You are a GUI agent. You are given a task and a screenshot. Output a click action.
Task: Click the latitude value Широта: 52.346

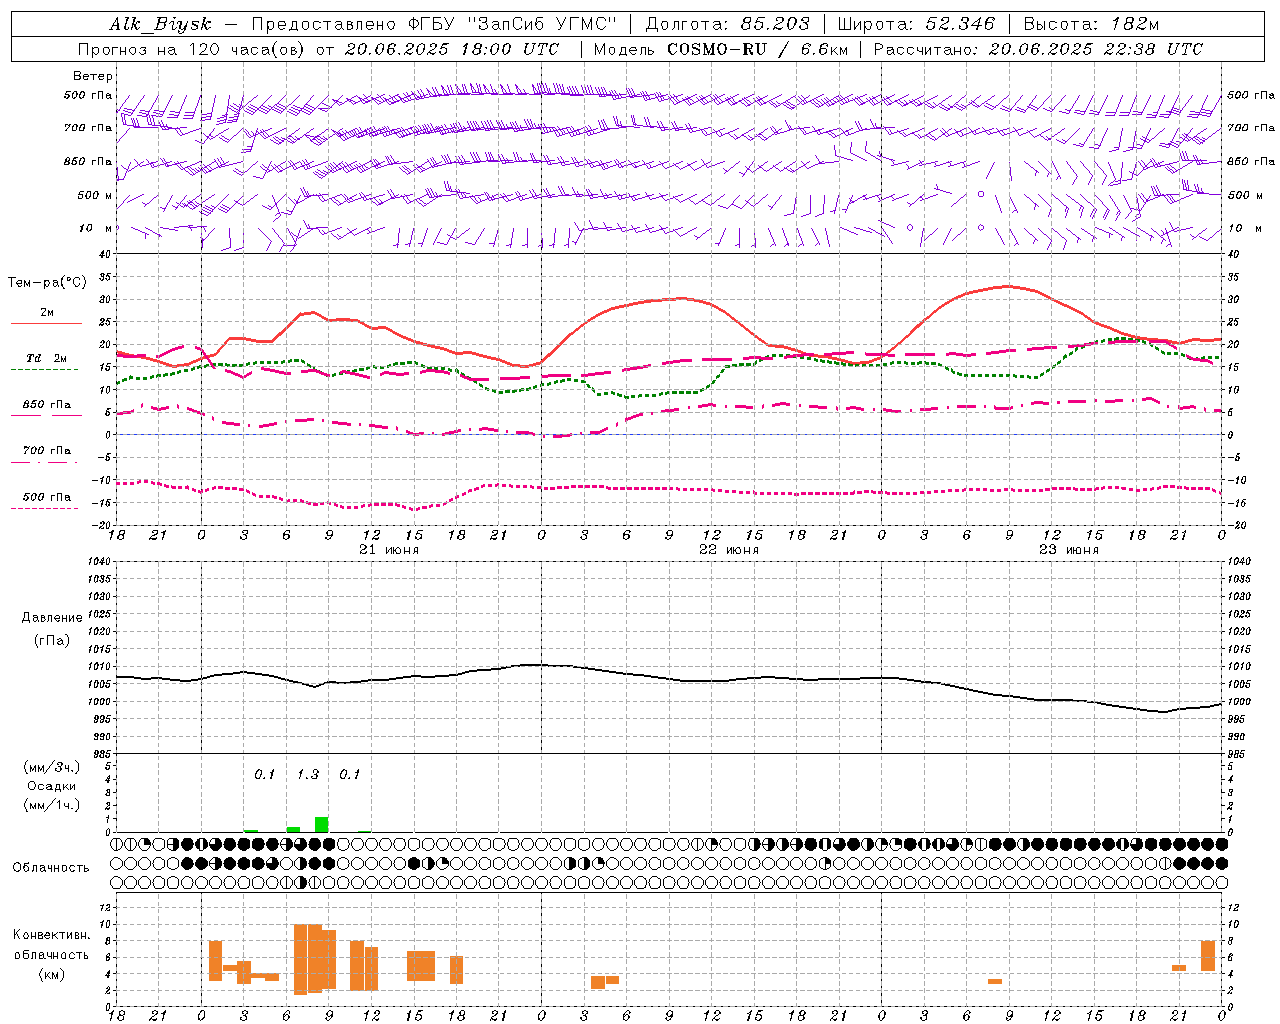point(916,24)
